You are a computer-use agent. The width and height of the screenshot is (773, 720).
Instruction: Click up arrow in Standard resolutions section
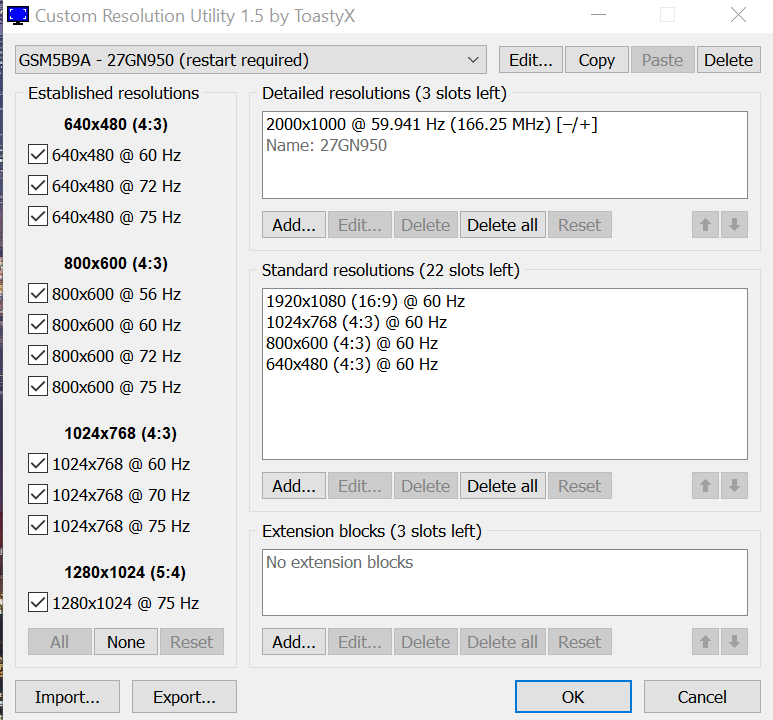point(705,486)
